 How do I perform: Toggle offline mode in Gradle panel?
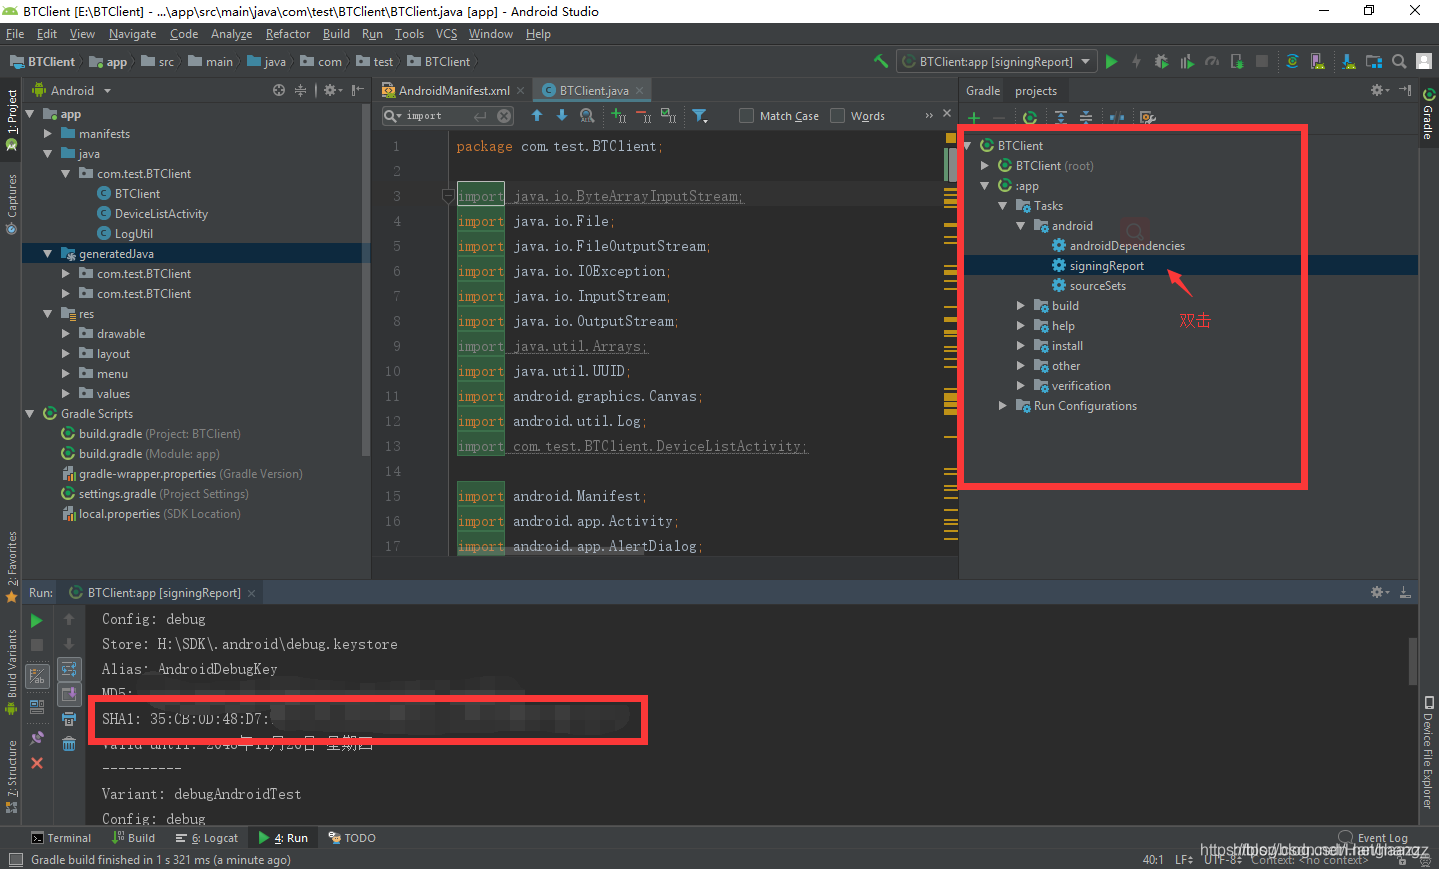tap(1117, 117)
